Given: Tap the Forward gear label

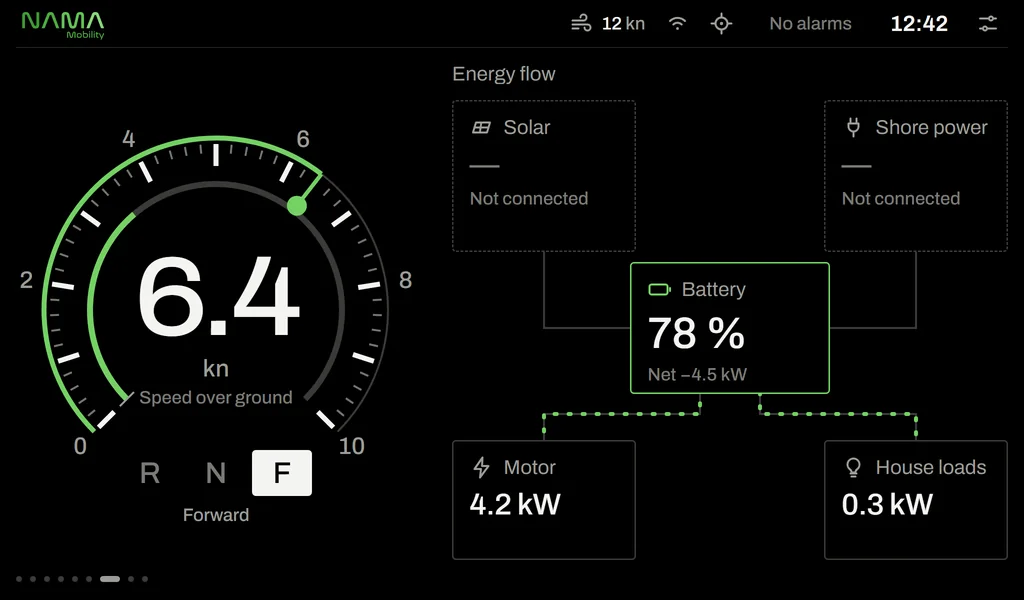Looking at the screenshot, I should point(216,514).
